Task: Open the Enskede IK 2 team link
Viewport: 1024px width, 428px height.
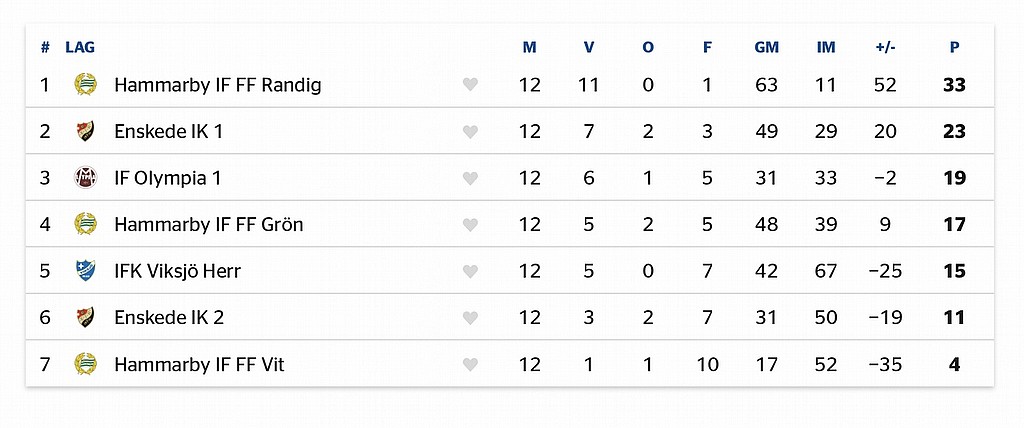Action: pyautogui.click(x=169, y=318)
